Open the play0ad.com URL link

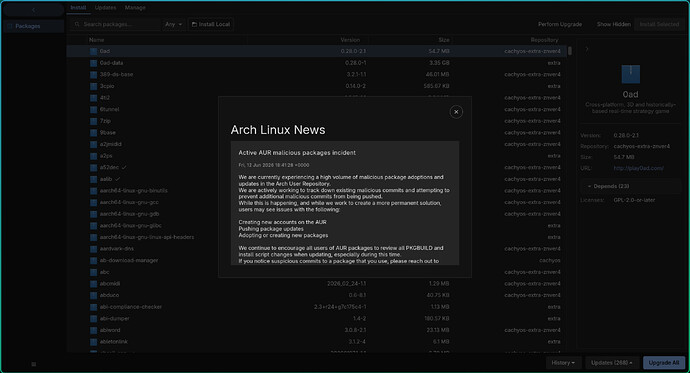(x=639, y=168)
